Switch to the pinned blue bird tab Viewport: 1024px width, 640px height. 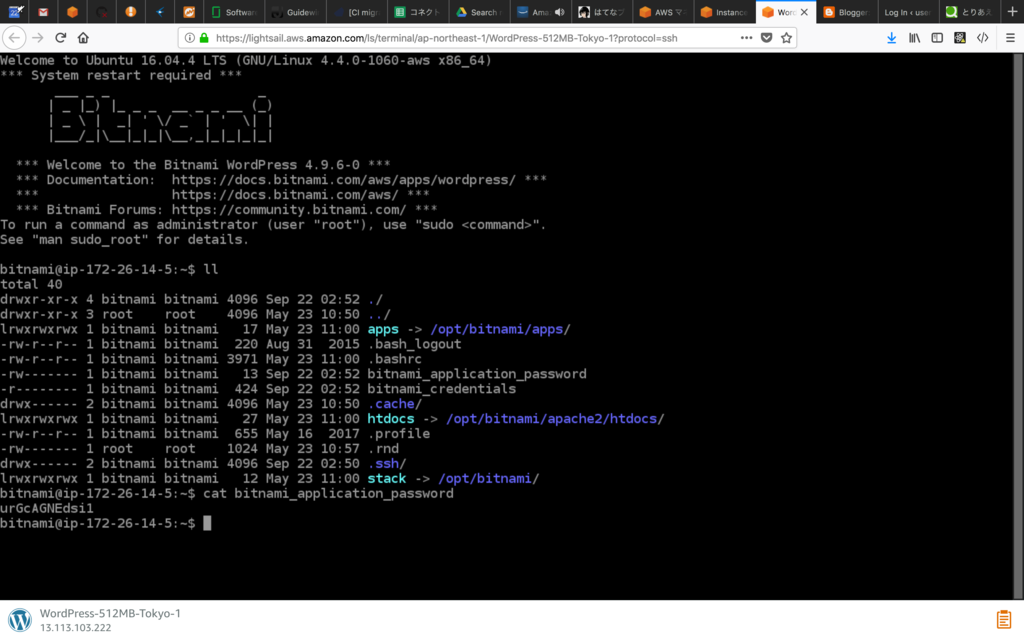tap(160, 12)
